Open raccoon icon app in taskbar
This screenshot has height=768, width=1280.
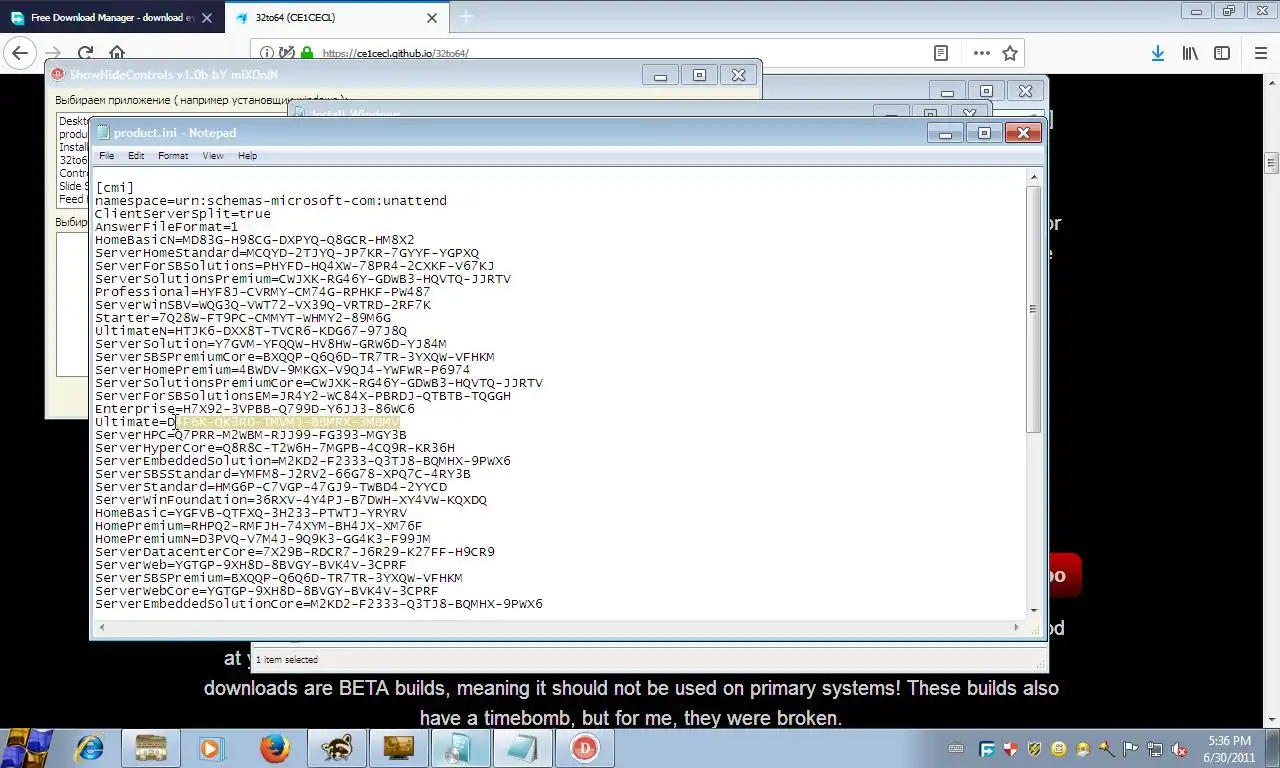[x=336, y=748]
